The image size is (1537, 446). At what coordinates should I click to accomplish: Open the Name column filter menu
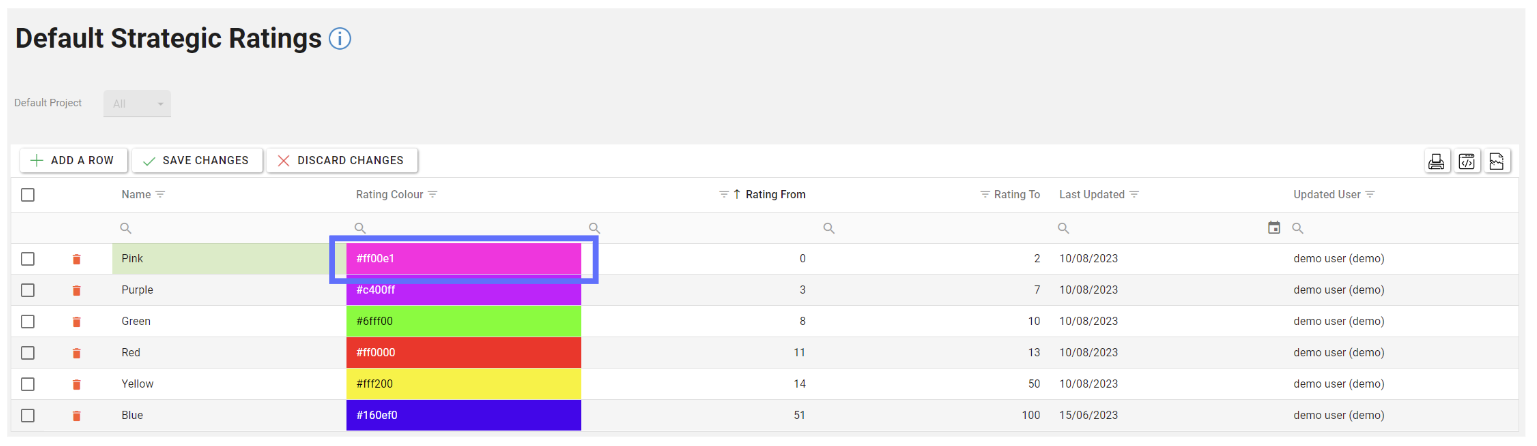point(160,195)
